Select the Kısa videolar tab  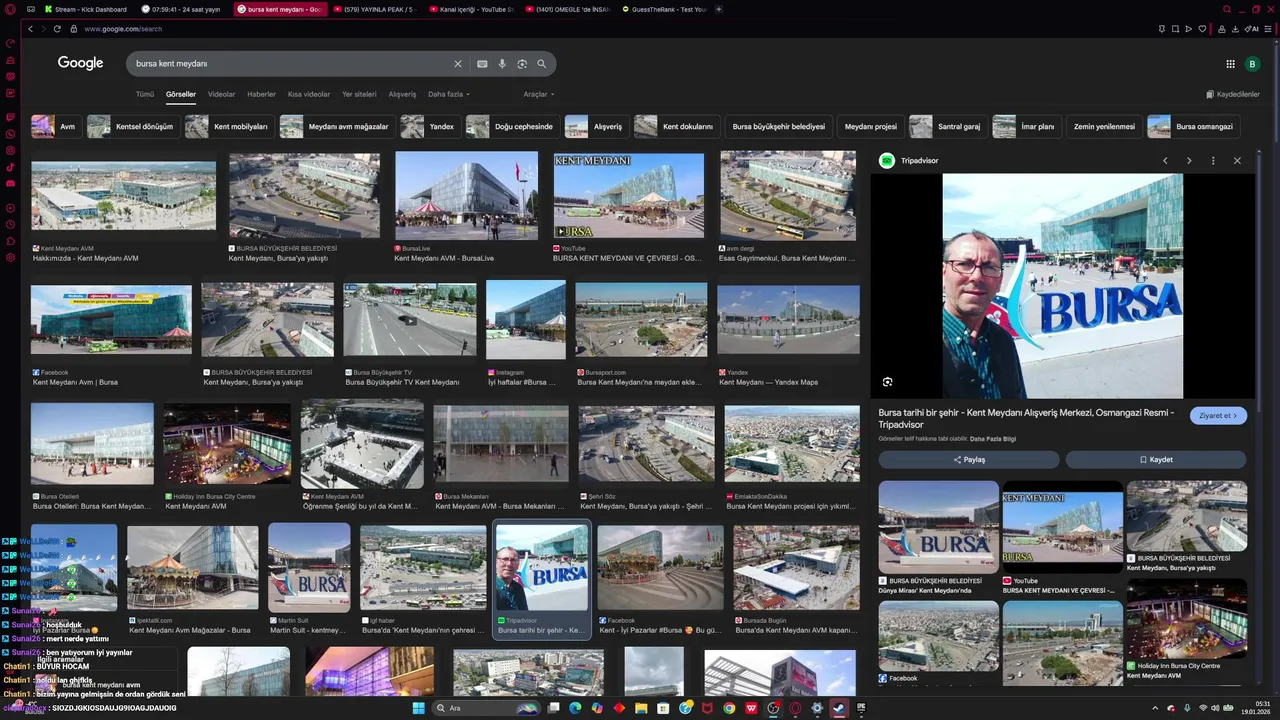pyautogui.click(x=309, y=94)
